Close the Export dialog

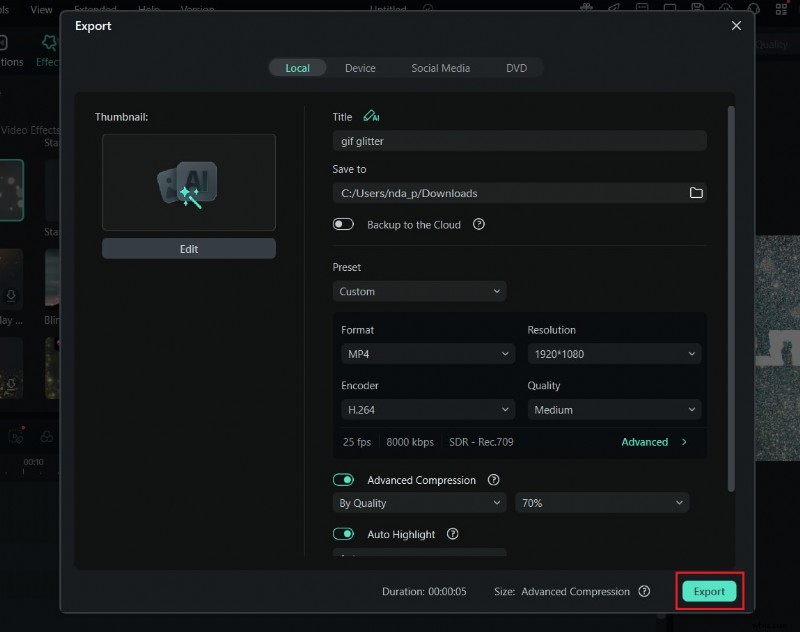(x=736, y=25)
